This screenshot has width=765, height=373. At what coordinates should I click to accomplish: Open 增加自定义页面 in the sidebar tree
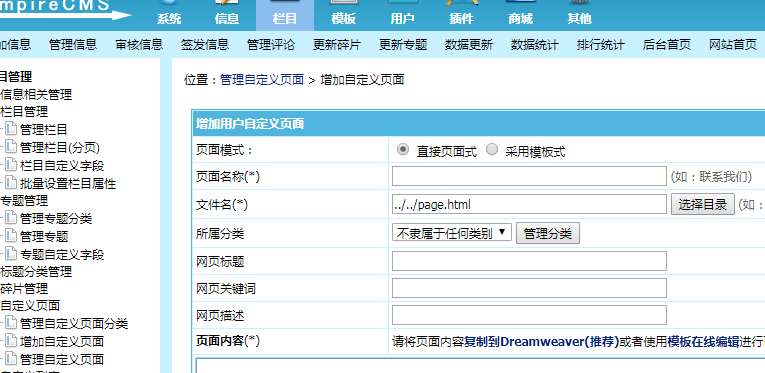[x=62, y=341]
